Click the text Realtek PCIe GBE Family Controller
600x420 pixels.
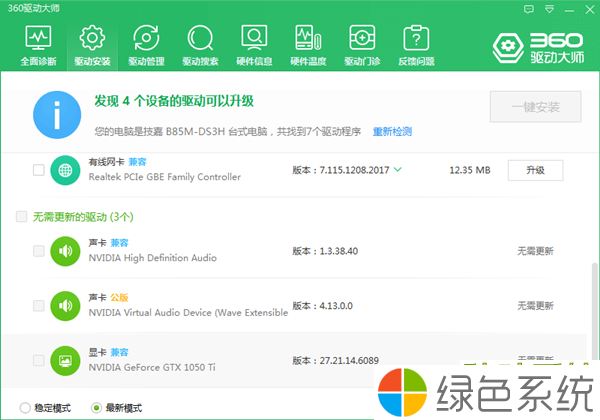165,177
